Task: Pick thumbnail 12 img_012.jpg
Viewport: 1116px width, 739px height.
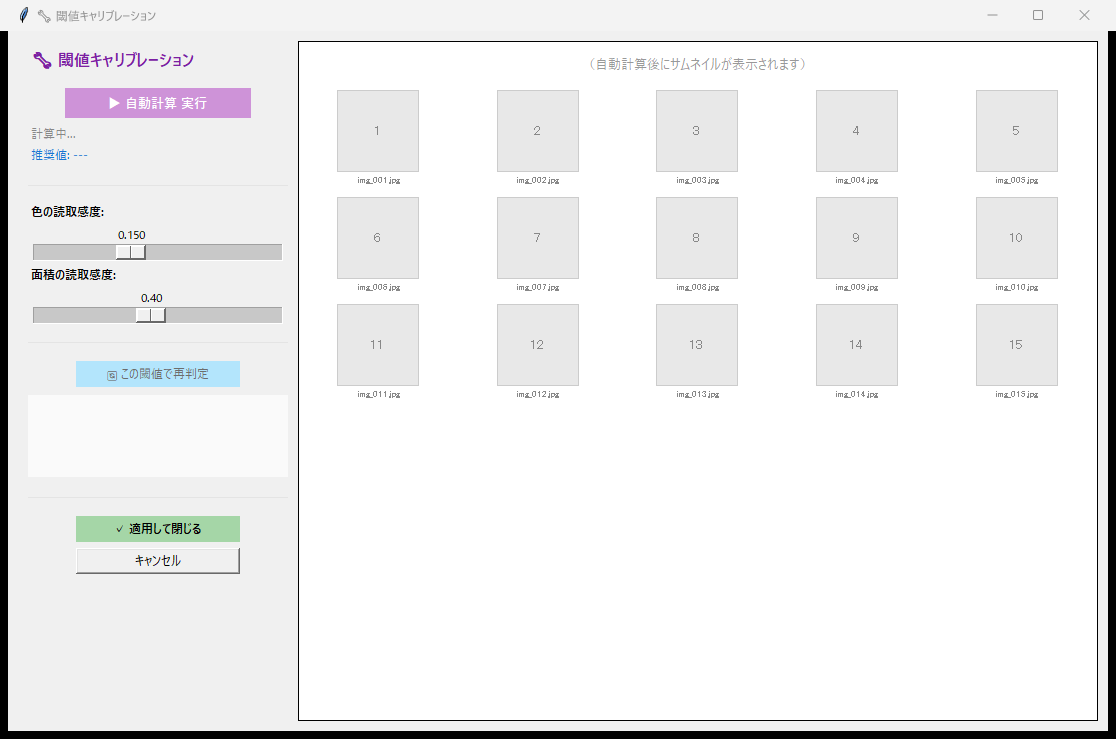Action: 537,345
